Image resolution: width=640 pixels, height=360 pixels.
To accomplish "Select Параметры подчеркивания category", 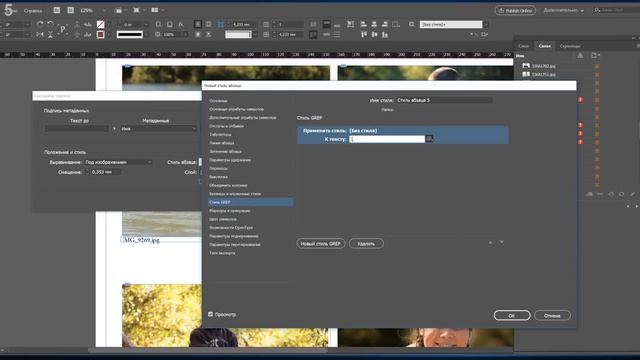I will [x=233, y=236].
